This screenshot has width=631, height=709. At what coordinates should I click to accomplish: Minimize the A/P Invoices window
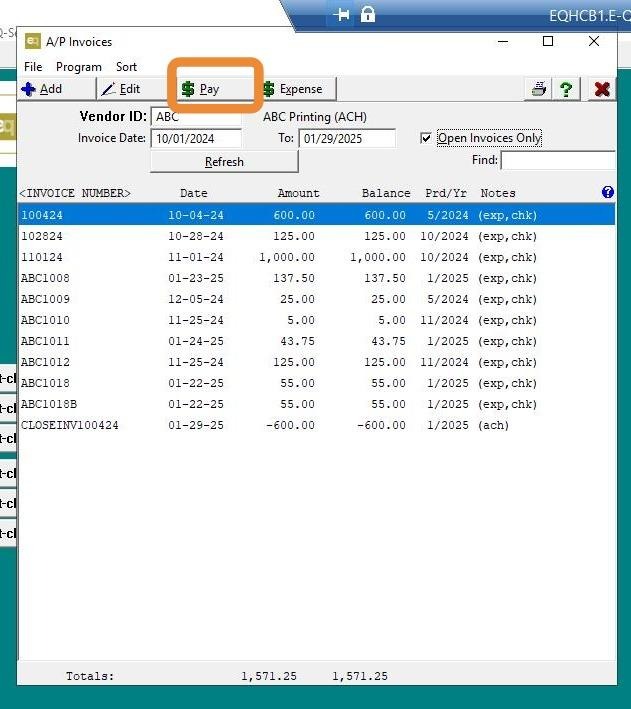[x=503, y=42]
